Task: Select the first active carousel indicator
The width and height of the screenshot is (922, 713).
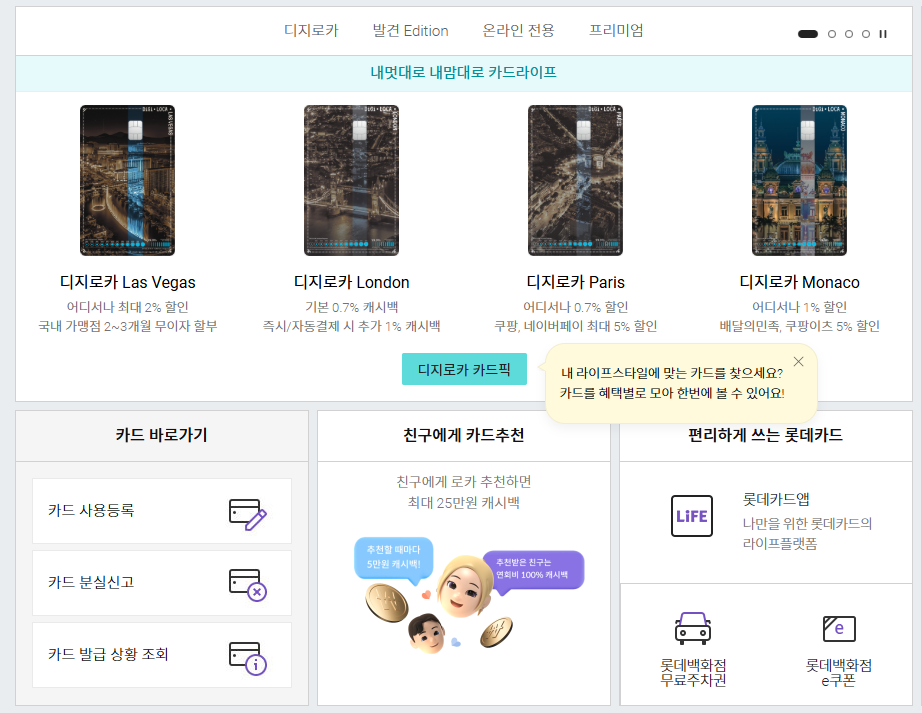Action: (807, 34)
